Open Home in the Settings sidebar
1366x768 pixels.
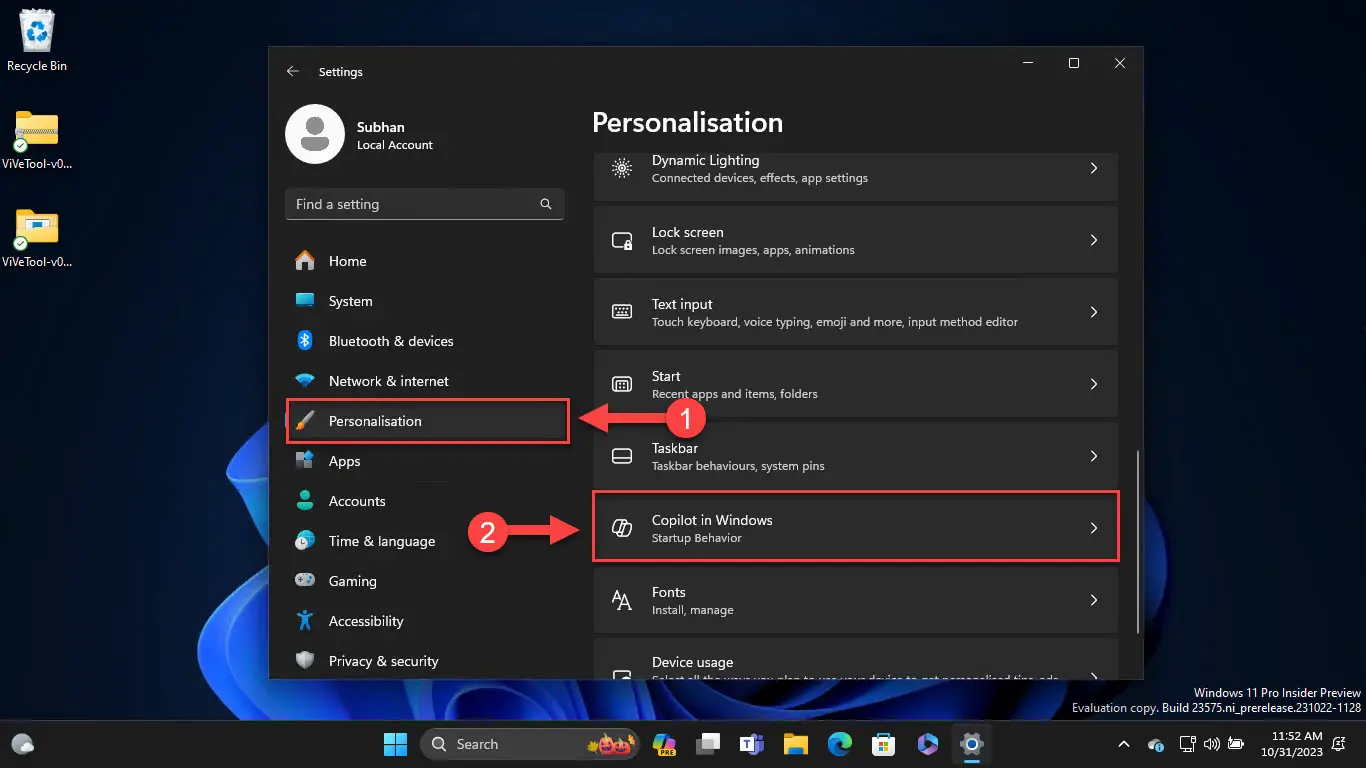pos(426,261)
